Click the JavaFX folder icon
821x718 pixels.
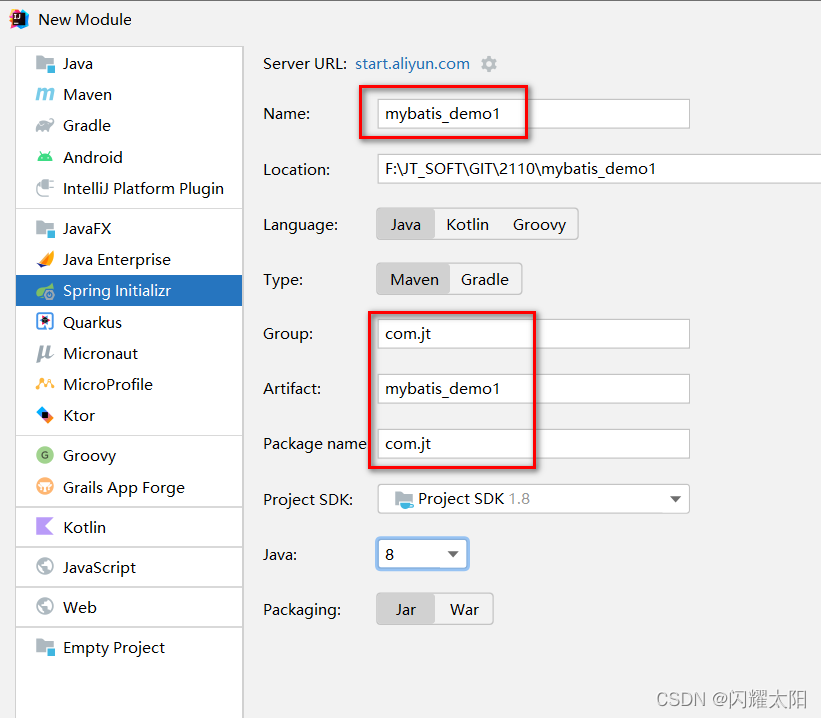coord(45,229)
